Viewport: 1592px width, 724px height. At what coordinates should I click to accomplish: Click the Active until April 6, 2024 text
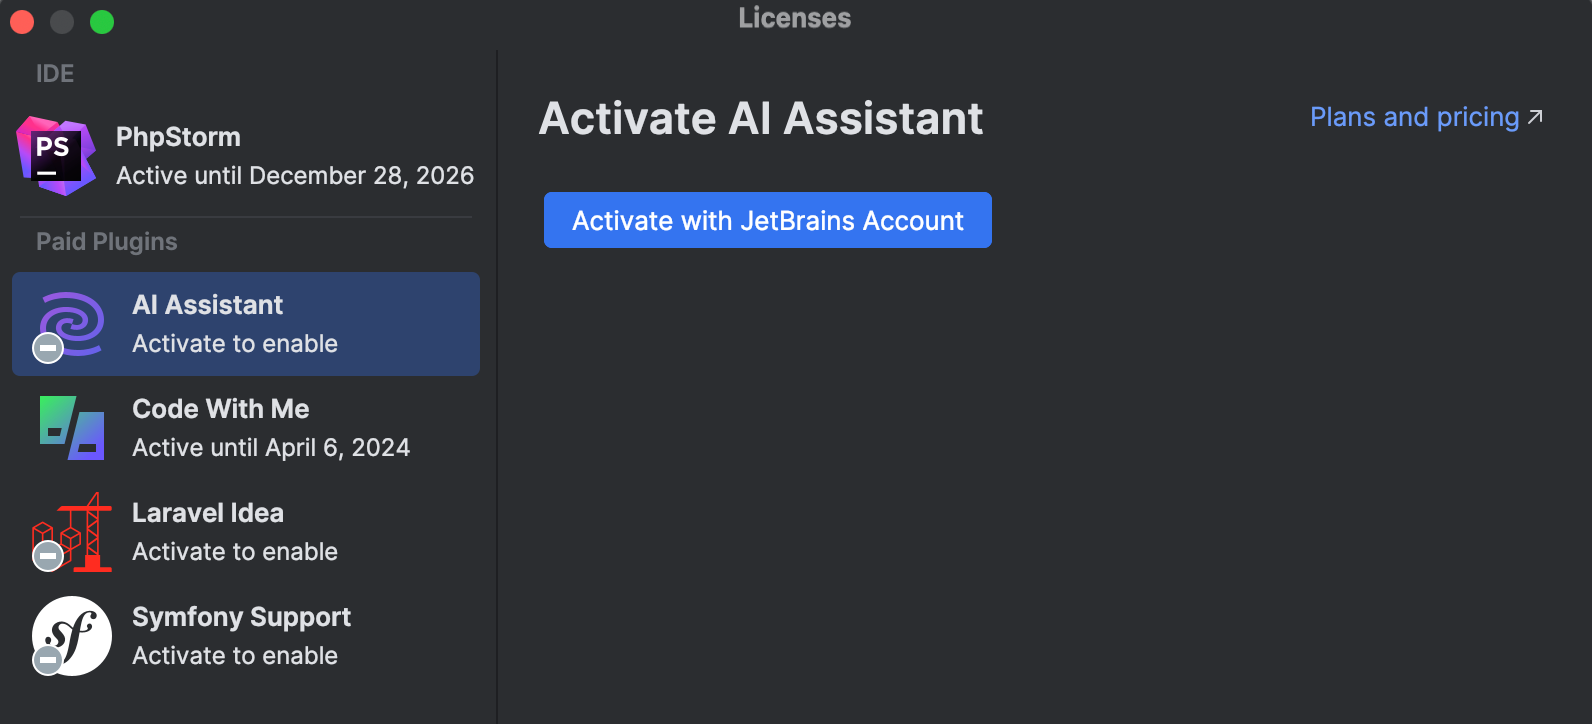coord(271,448)
